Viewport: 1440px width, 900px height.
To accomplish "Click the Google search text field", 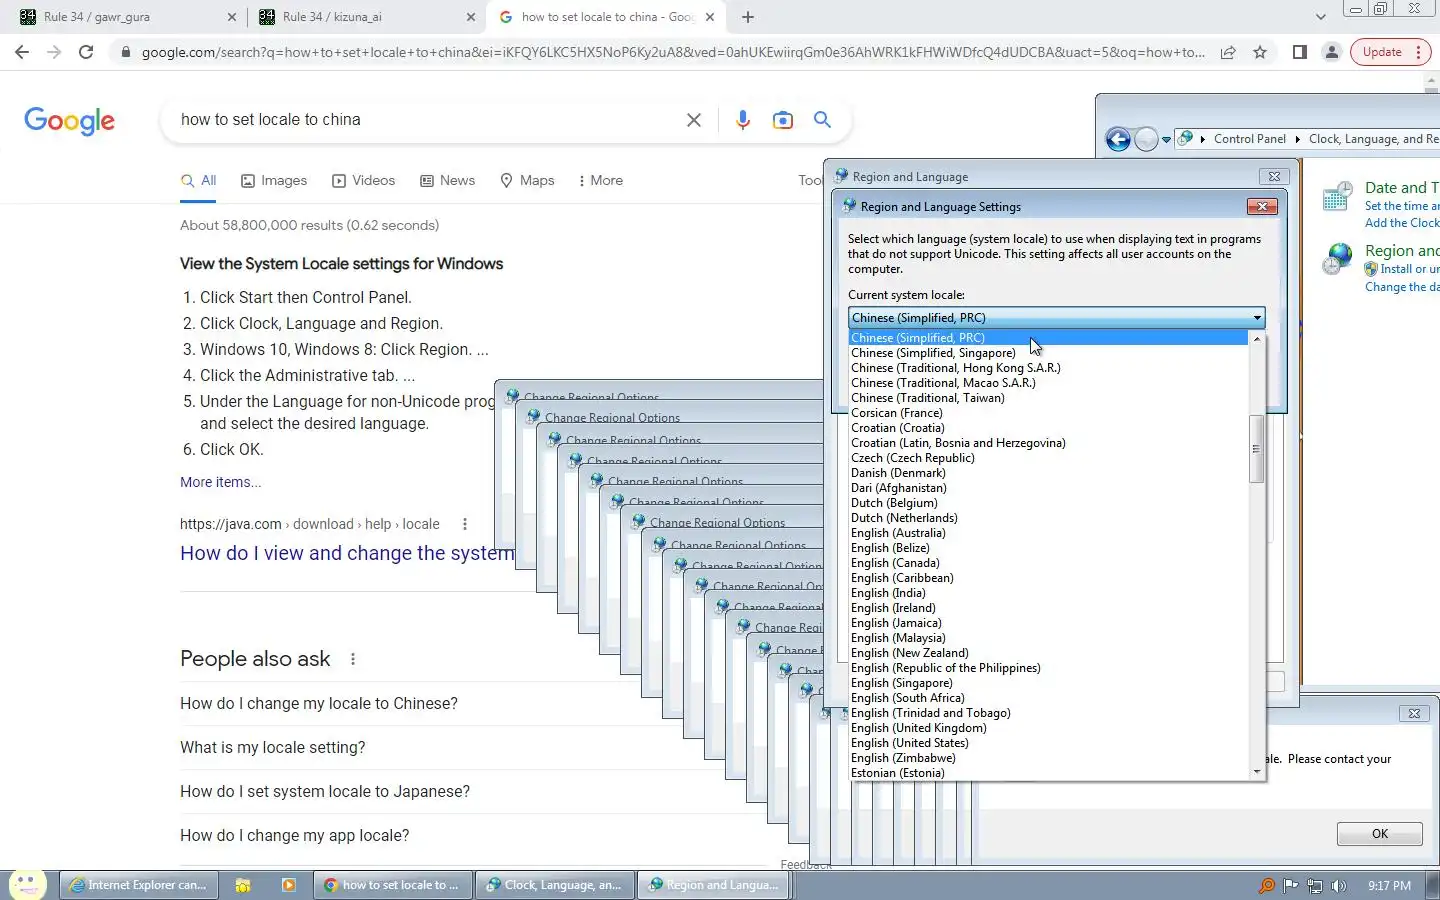I will (425, 120).
